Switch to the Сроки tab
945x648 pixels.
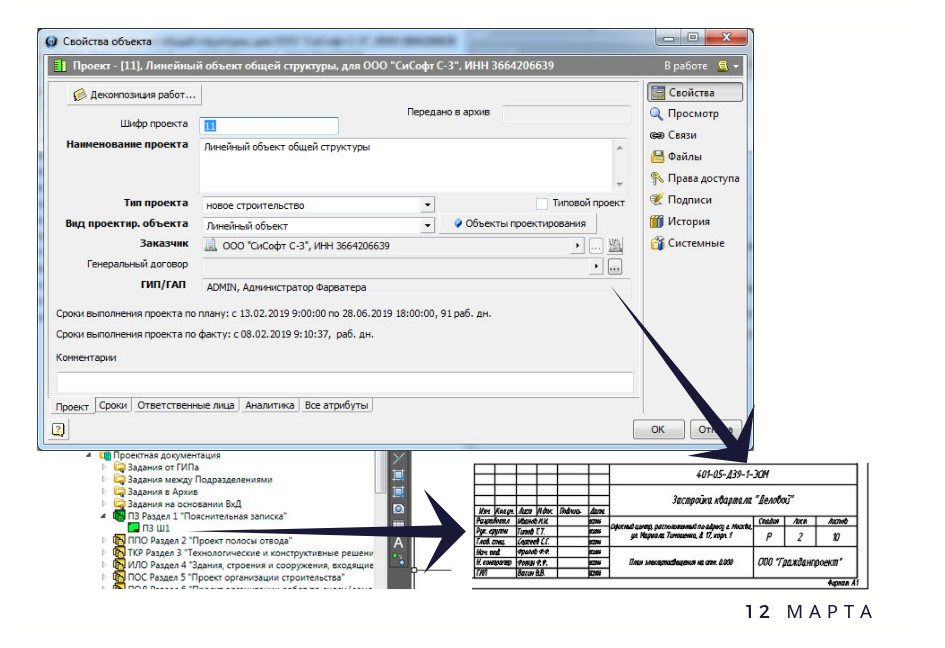coord(113,406)
